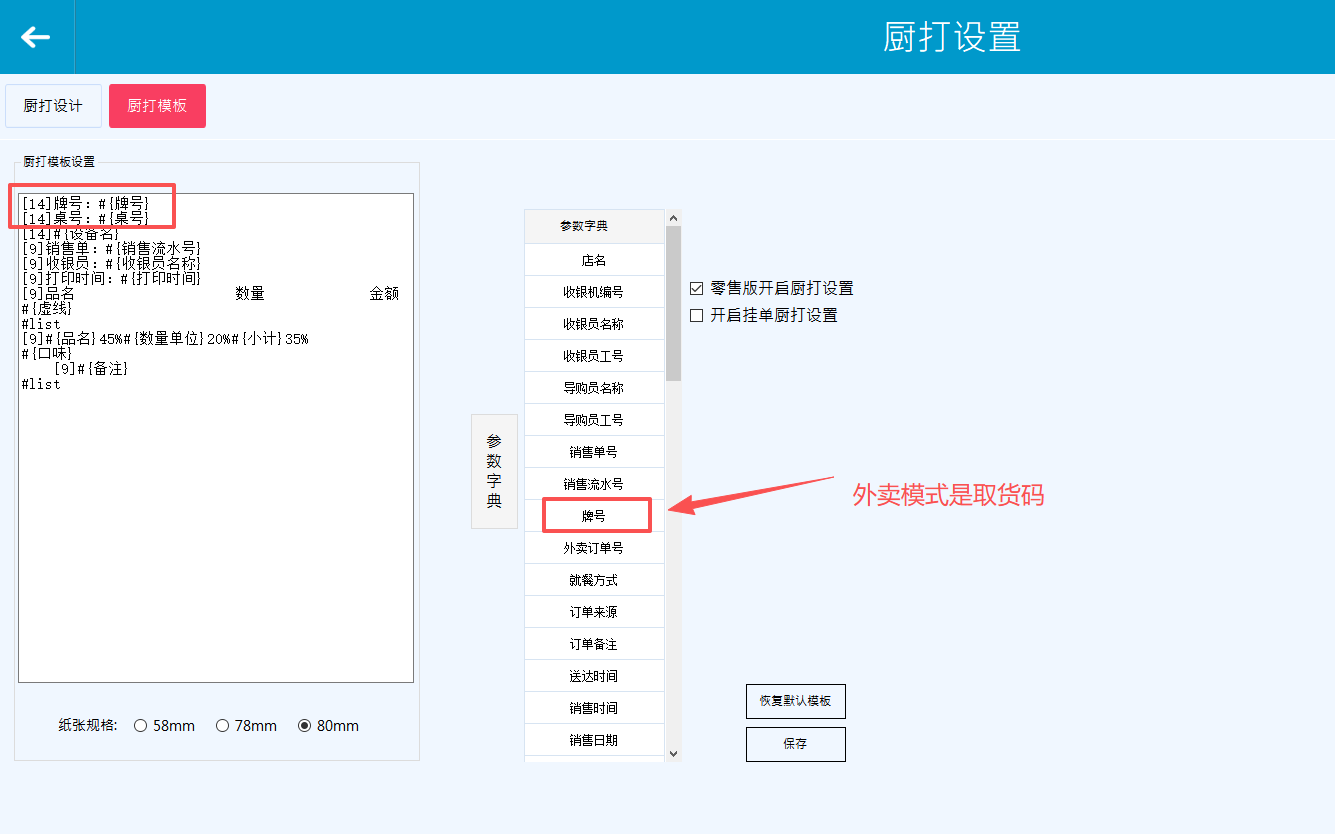1335x834 pixels.
Task: Save the kitchen print template
Action: click(x=795, y=744)
